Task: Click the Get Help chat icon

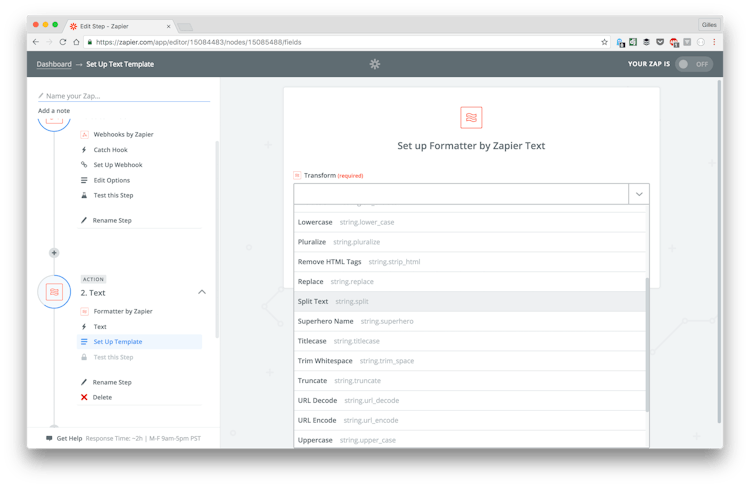Action: [x=49, y=438]
